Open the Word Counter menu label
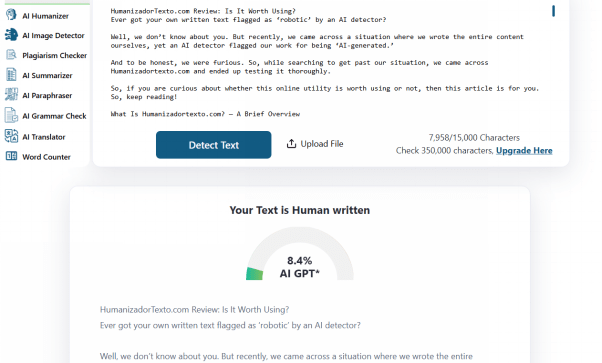 coord(46,157)
